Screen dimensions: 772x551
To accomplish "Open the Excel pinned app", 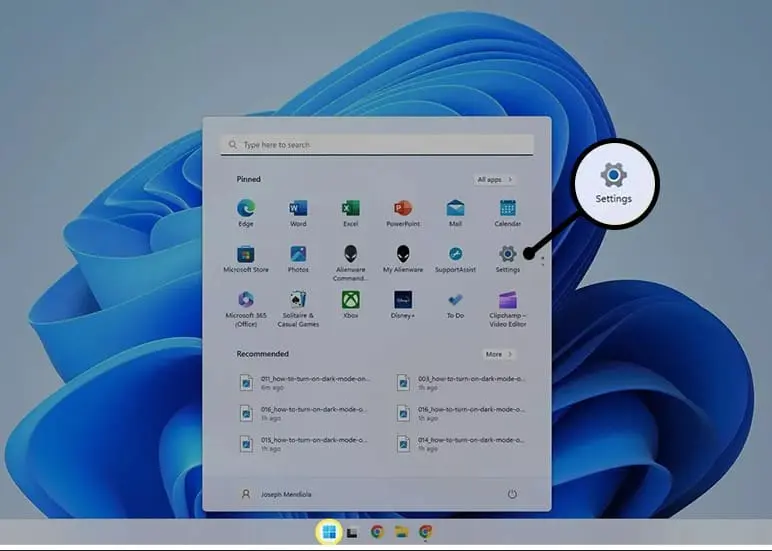I will [x=351, y=213].
